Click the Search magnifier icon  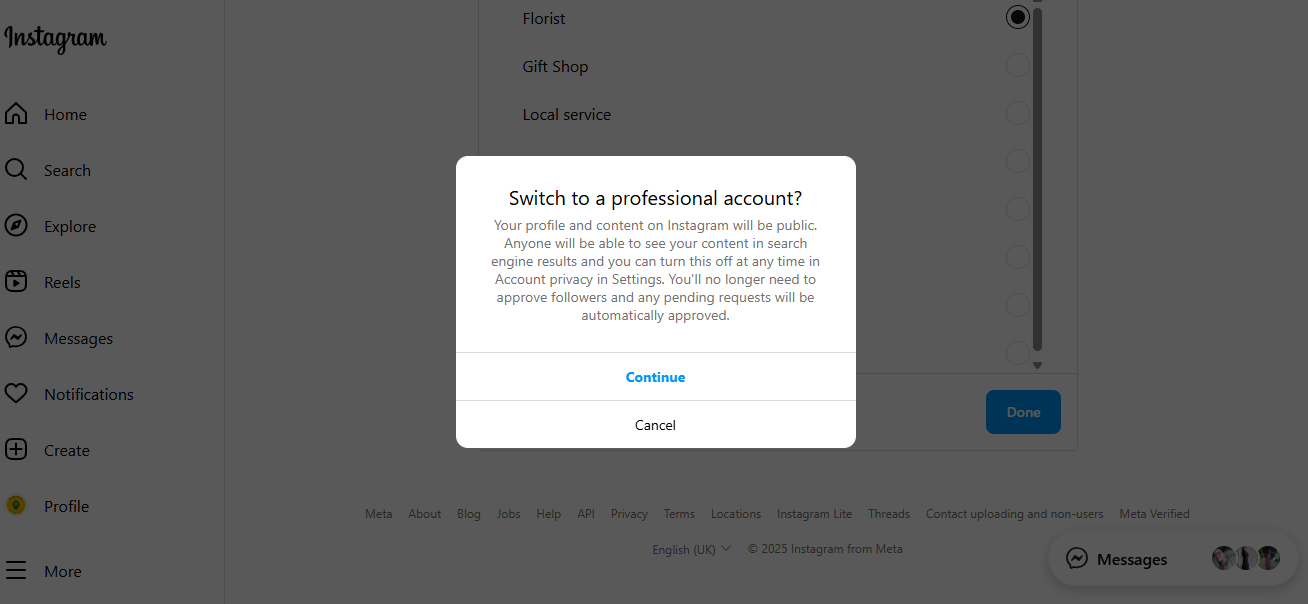[x=16, y=170]
